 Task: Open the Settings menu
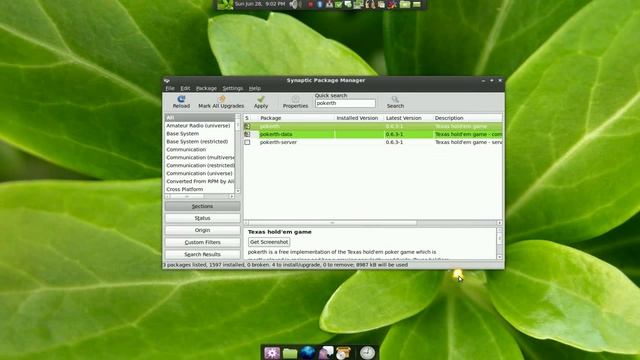[233, 88]
